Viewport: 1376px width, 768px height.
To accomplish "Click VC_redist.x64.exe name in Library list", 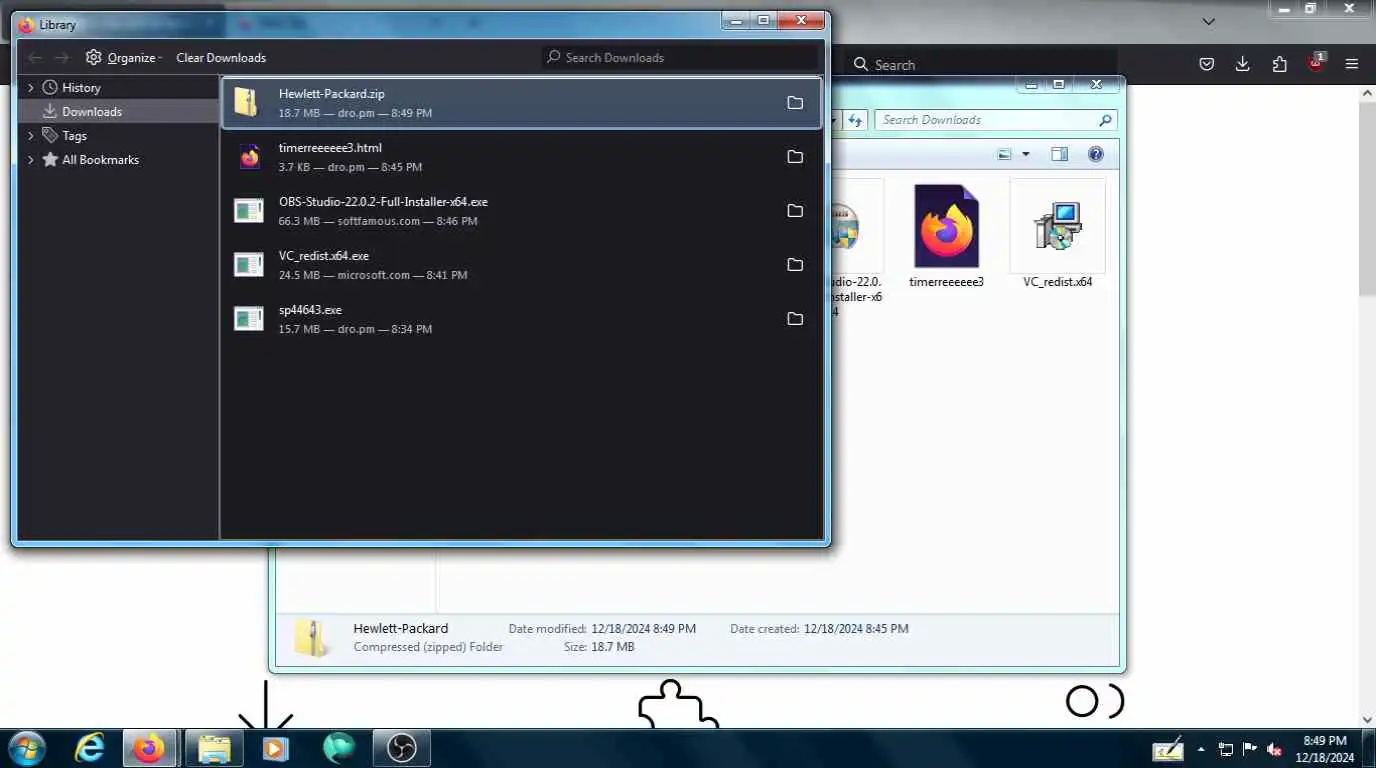I will pos(324,256).
